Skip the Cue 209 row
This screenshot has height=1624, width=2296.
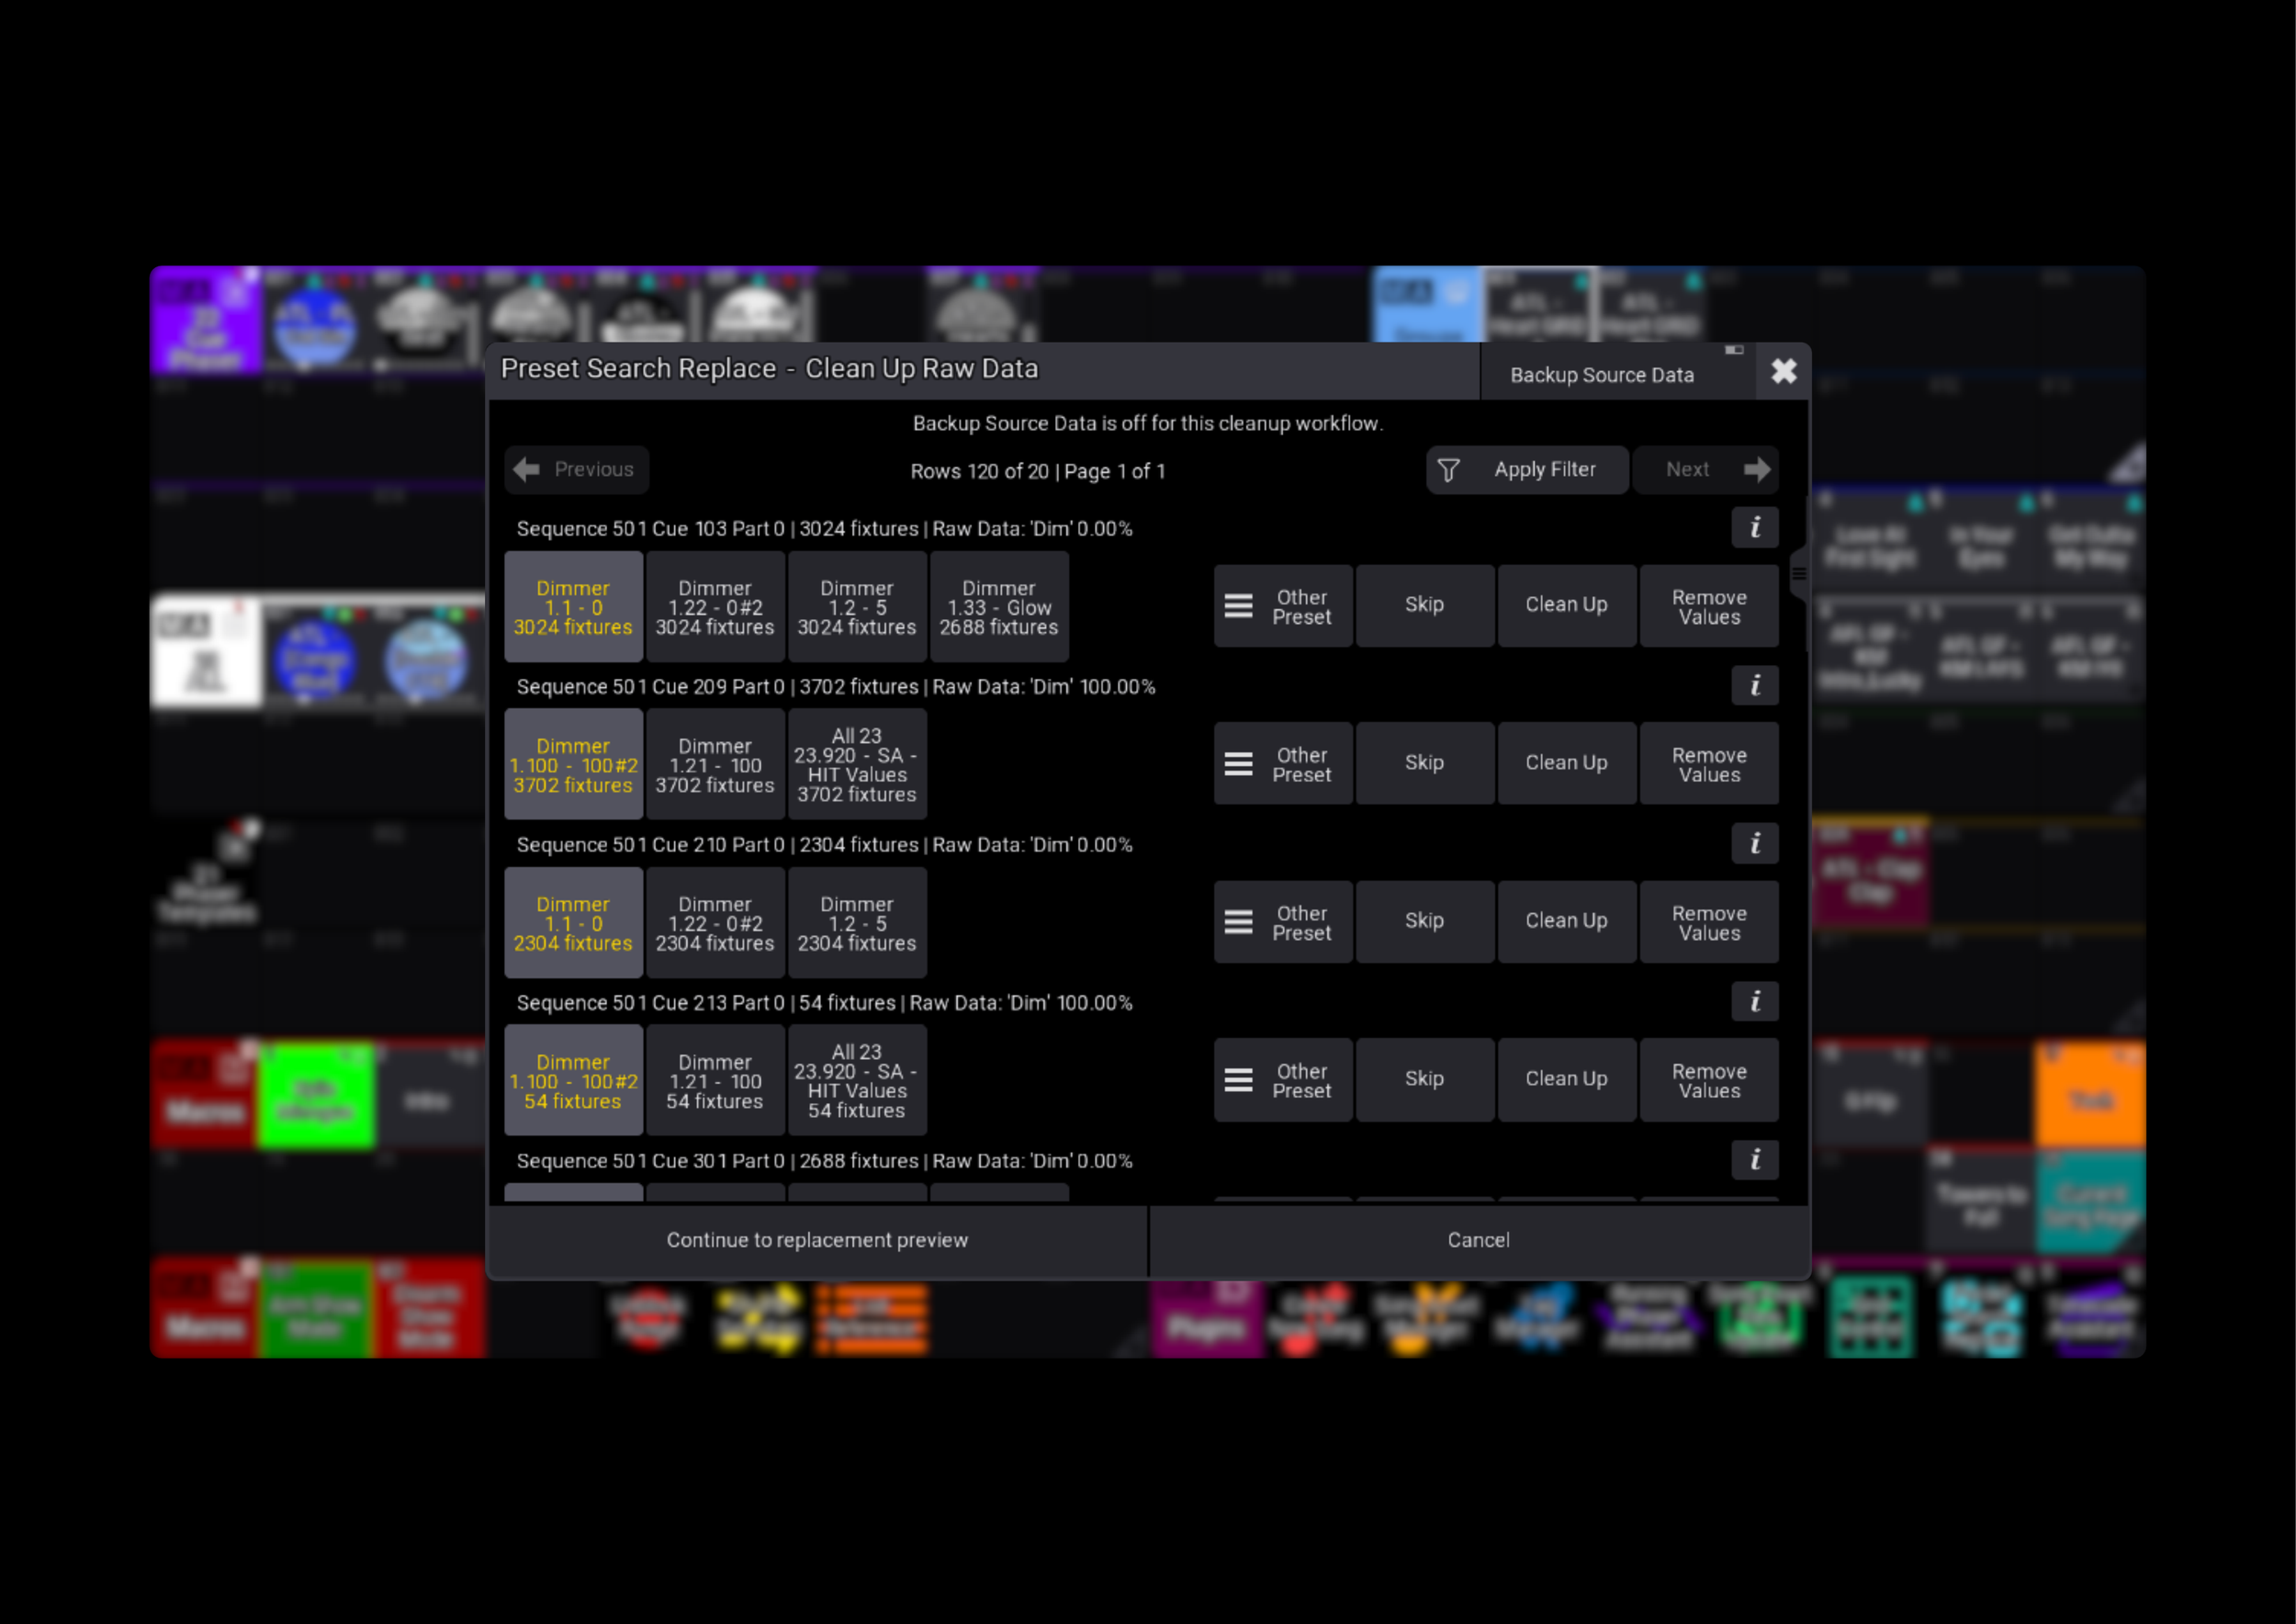click(x=1425, y=764)
